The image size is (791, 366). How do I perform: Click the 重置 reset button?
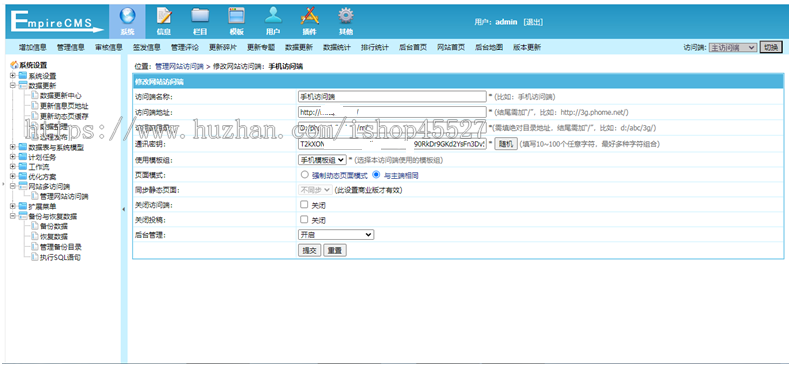pos(335,251)
